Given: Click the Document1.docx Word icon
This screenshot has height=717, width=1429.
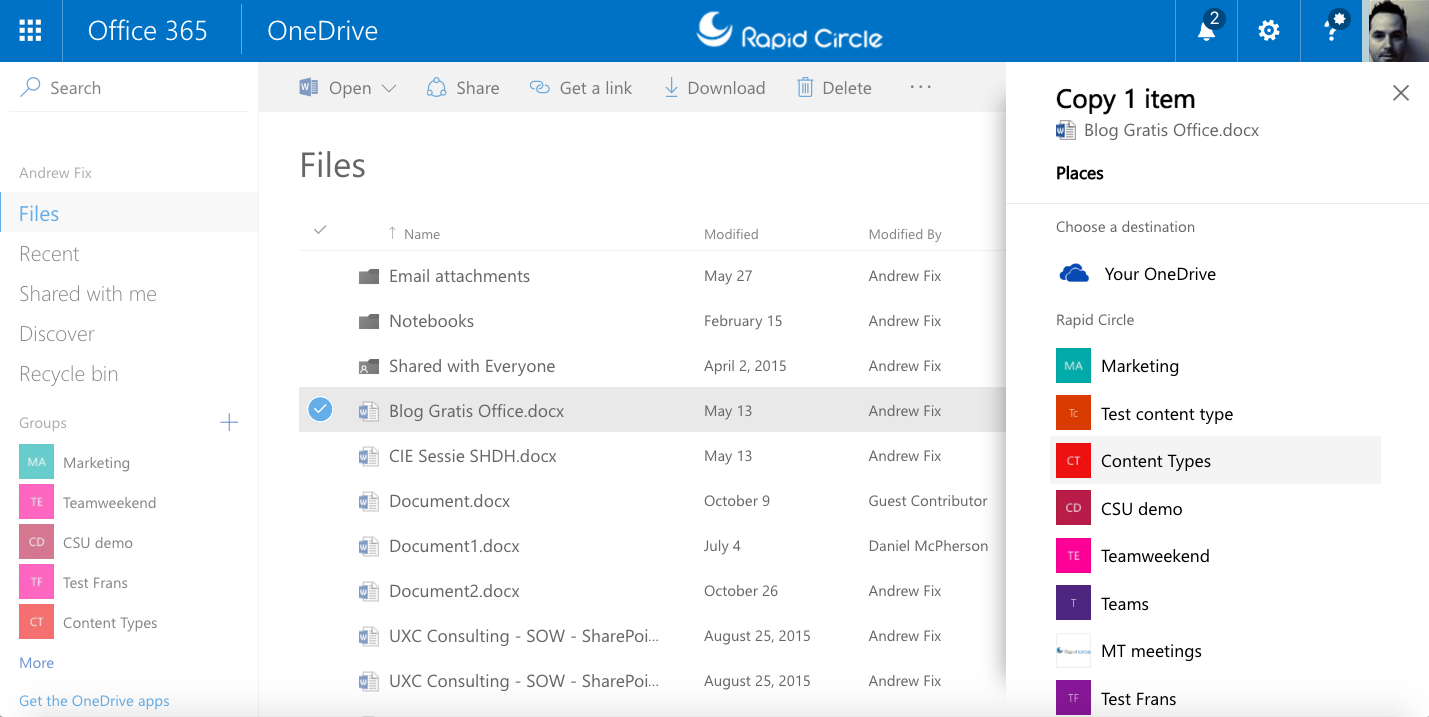Looking at the screenshot, I should (369, 546).
